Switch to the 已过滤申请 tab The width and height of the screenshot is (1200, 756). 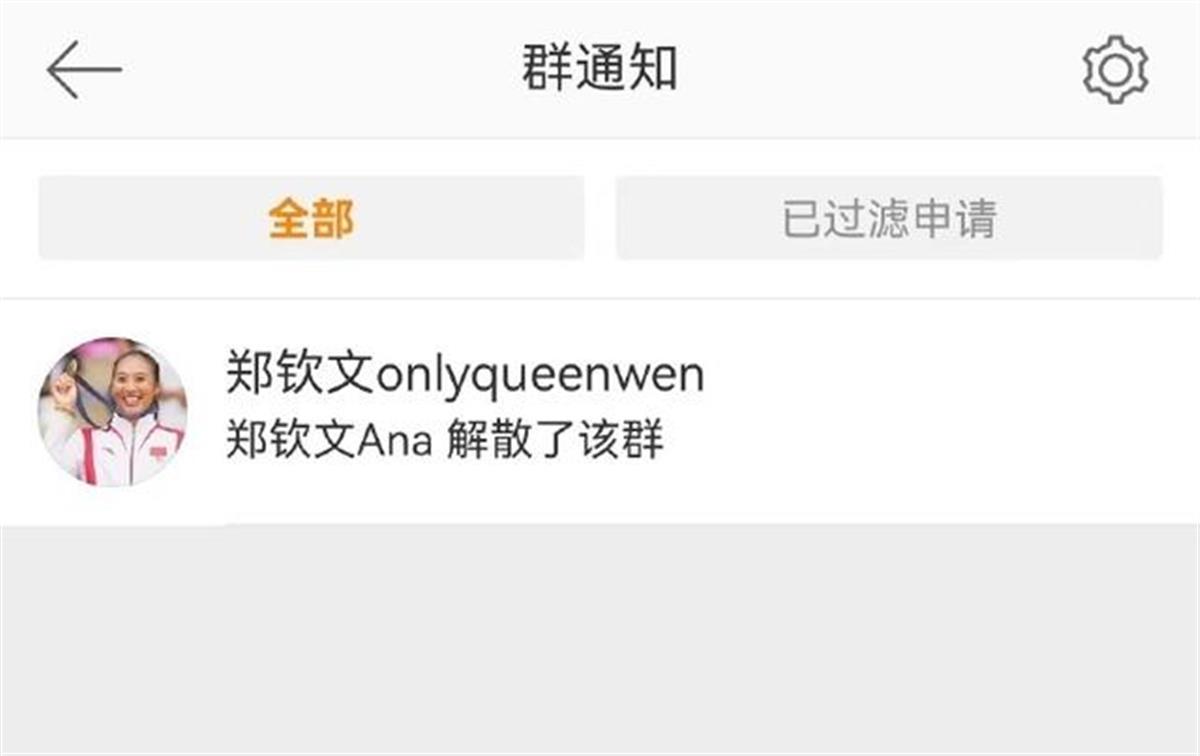click(x=889, y=218)
